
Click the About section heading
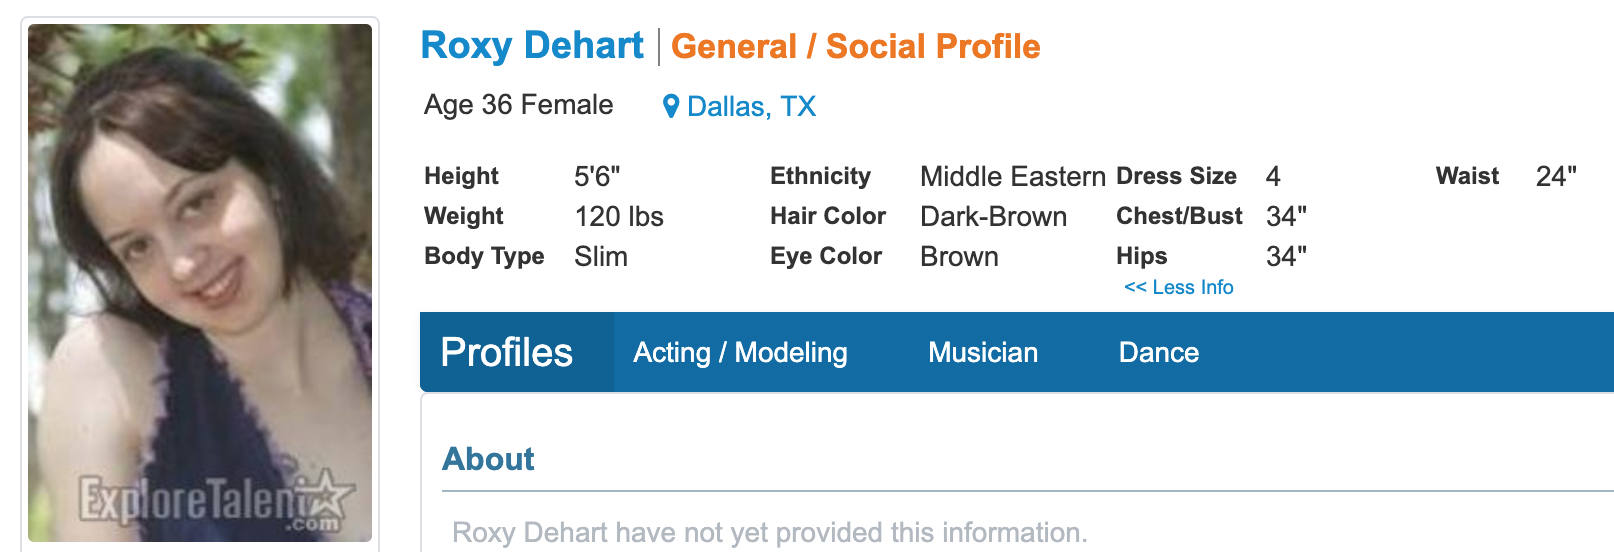coord(488,459)
